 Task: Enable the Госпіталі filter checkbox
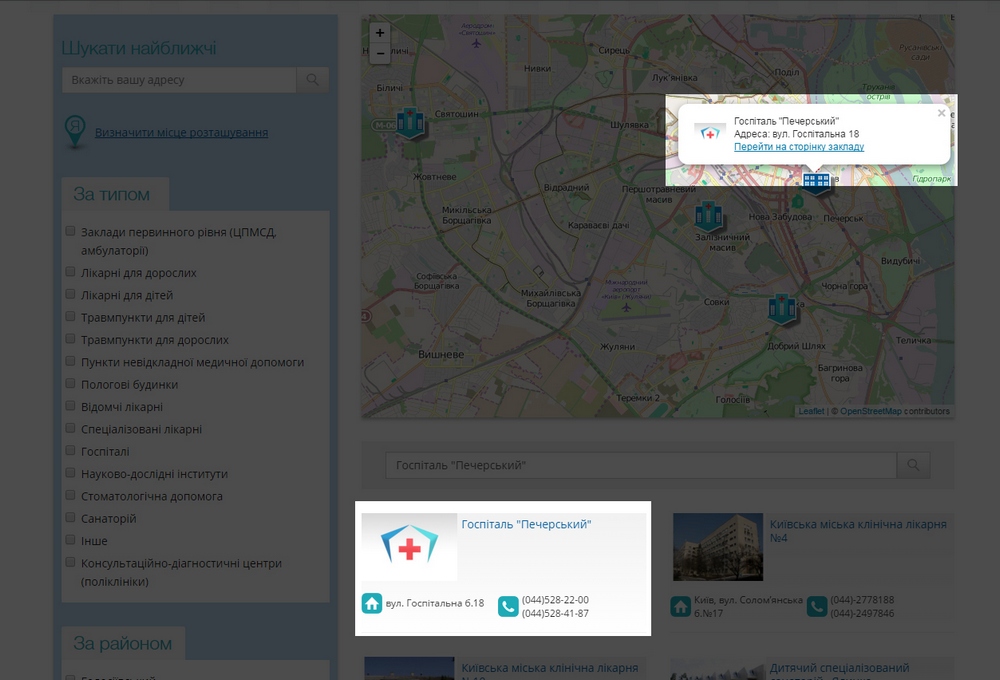pos(70,451)
